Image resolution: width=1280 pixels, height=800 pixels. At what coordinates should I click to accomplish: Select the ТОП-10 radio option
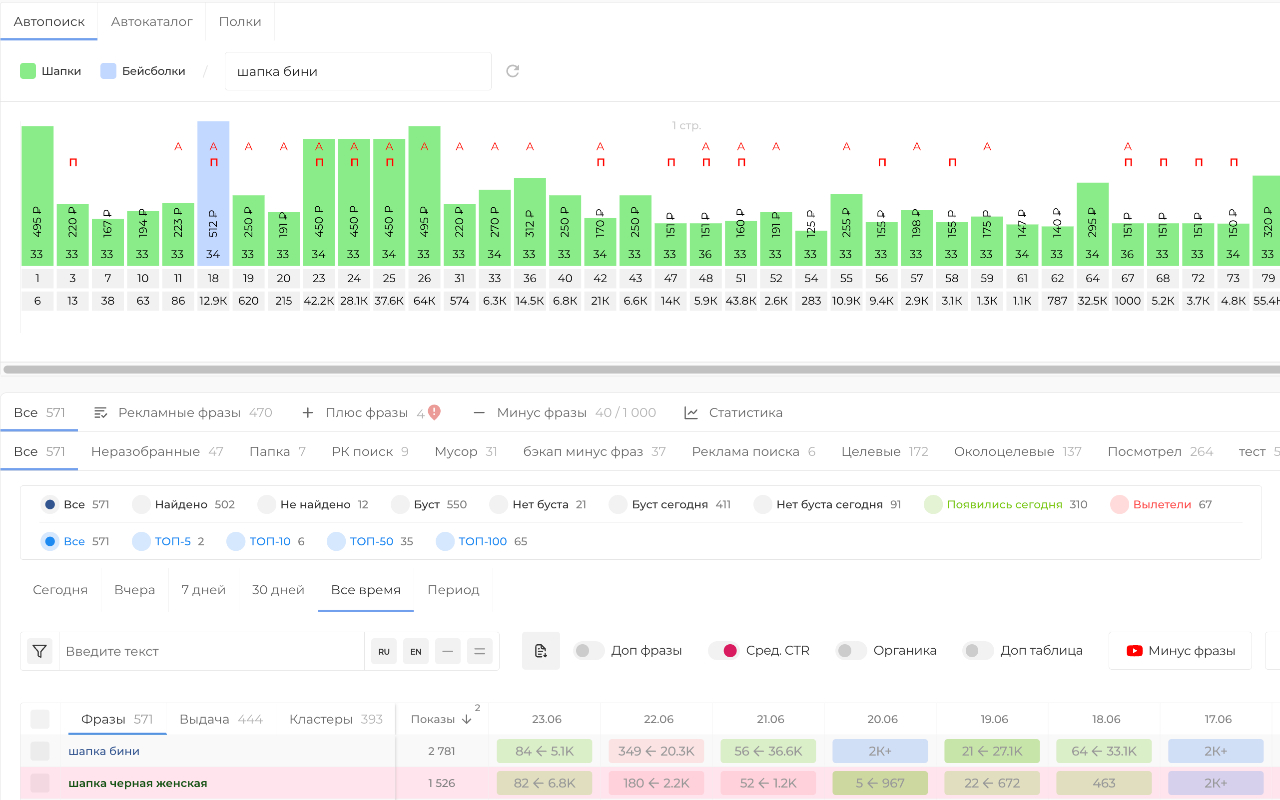click(236, 541)
